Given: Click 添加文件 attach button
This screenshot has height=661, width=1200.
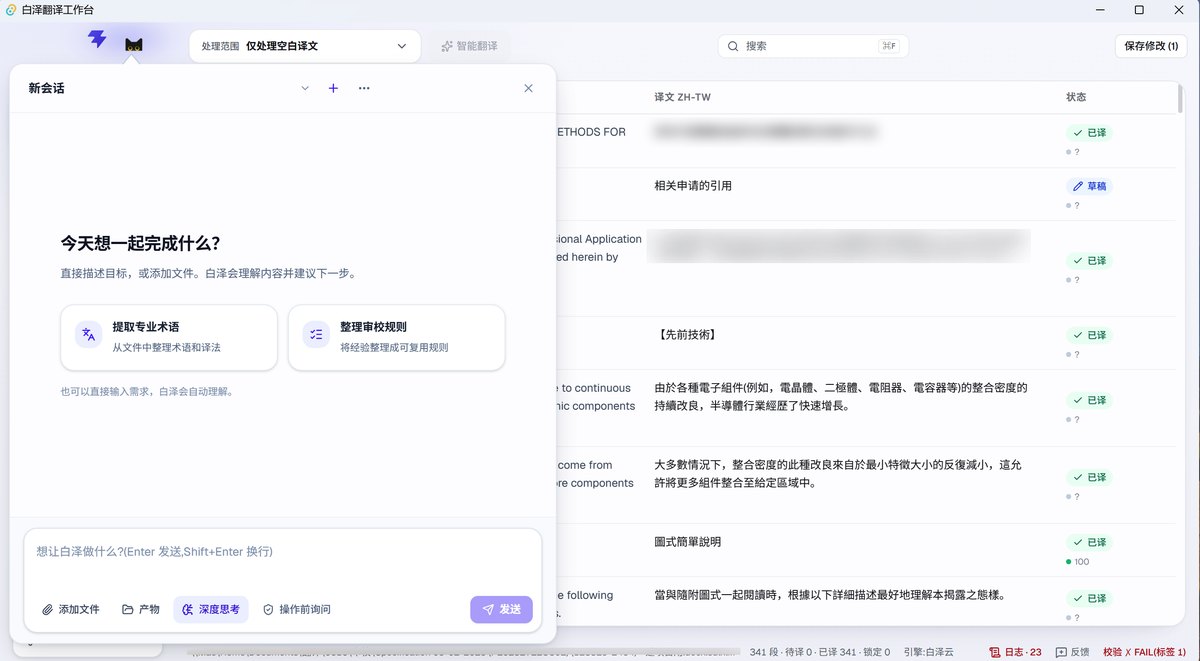Looking at the screenshot, I should (70, 609).
